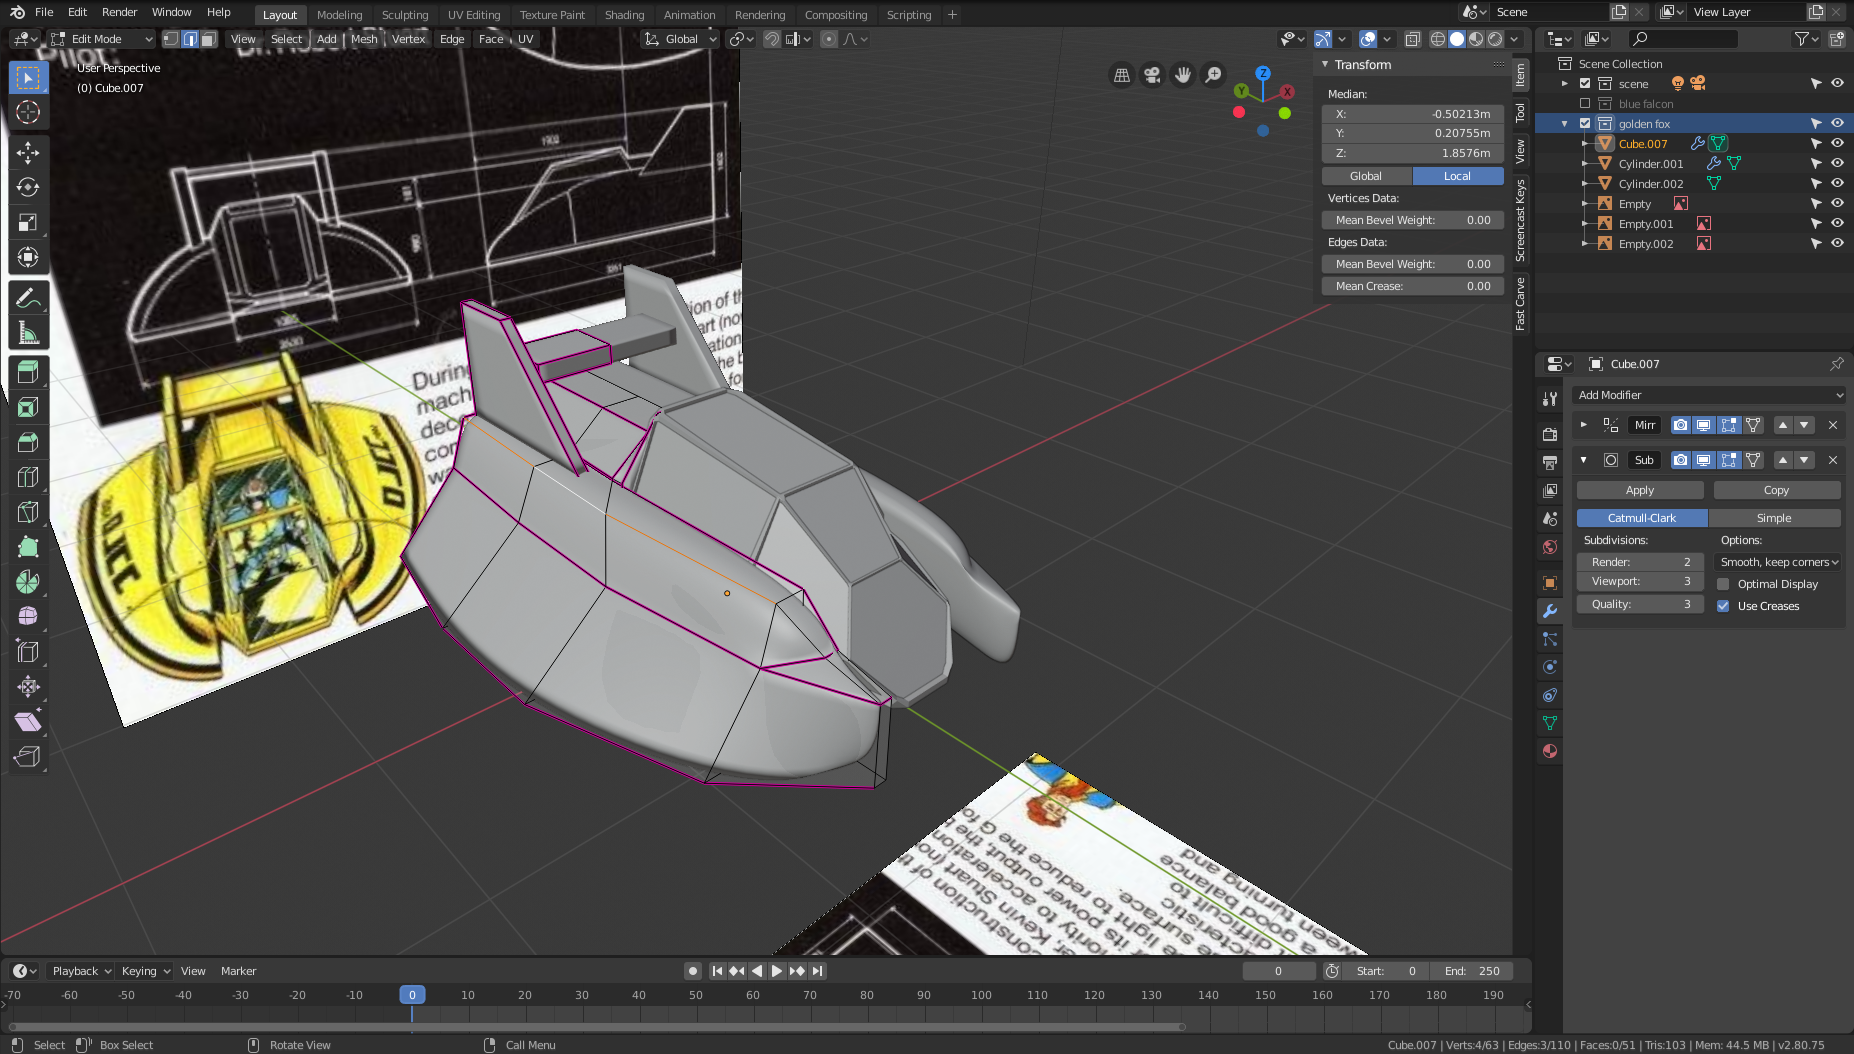Select the Extrude Region tool

pyautogui.click(x=28, y=372)
